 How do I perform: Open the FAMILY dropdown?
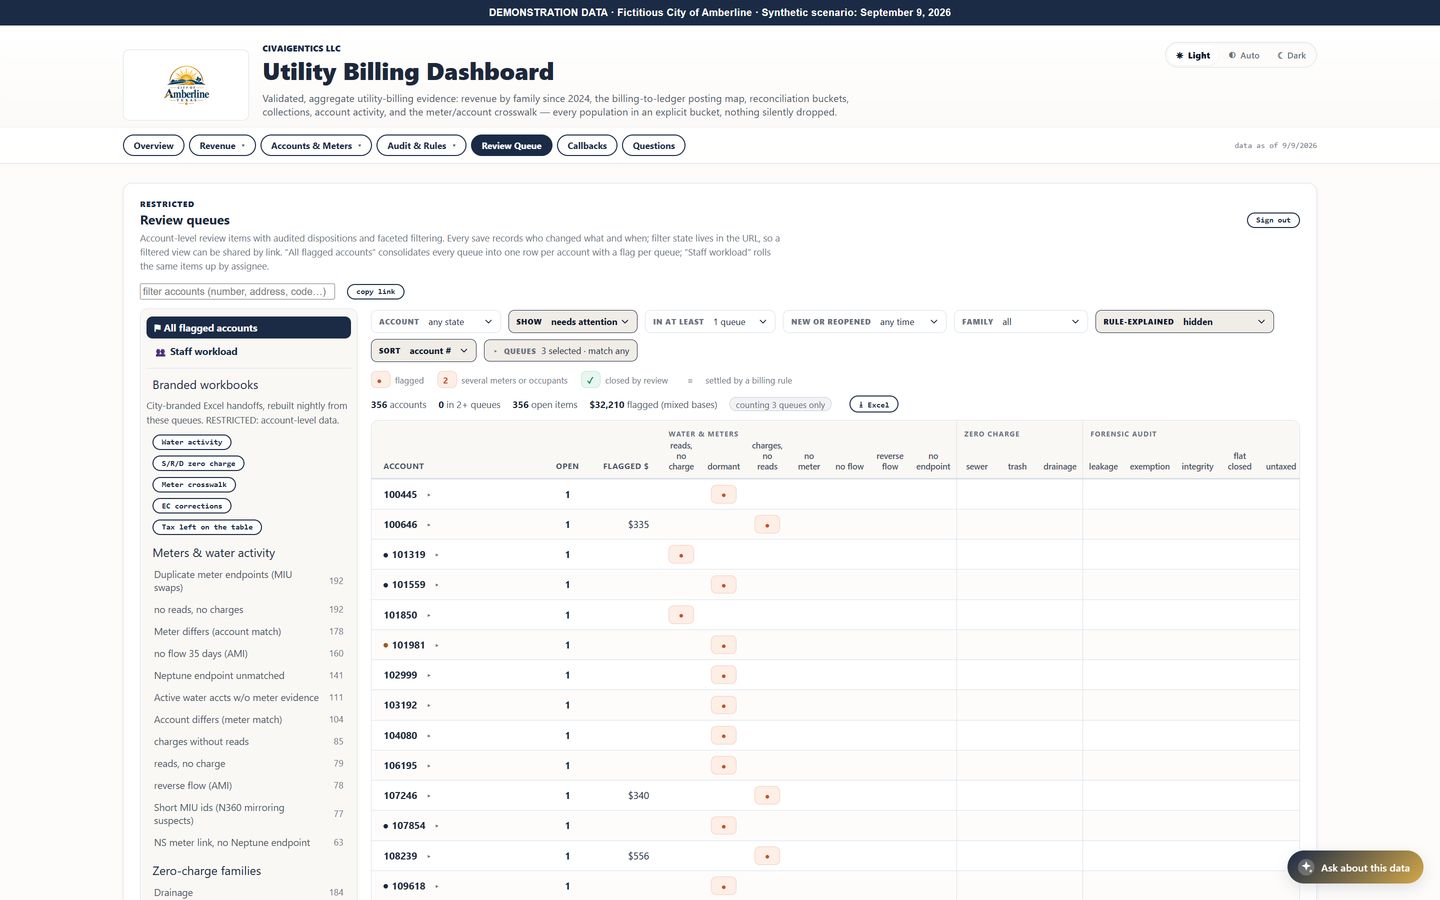coord(1021,322)
